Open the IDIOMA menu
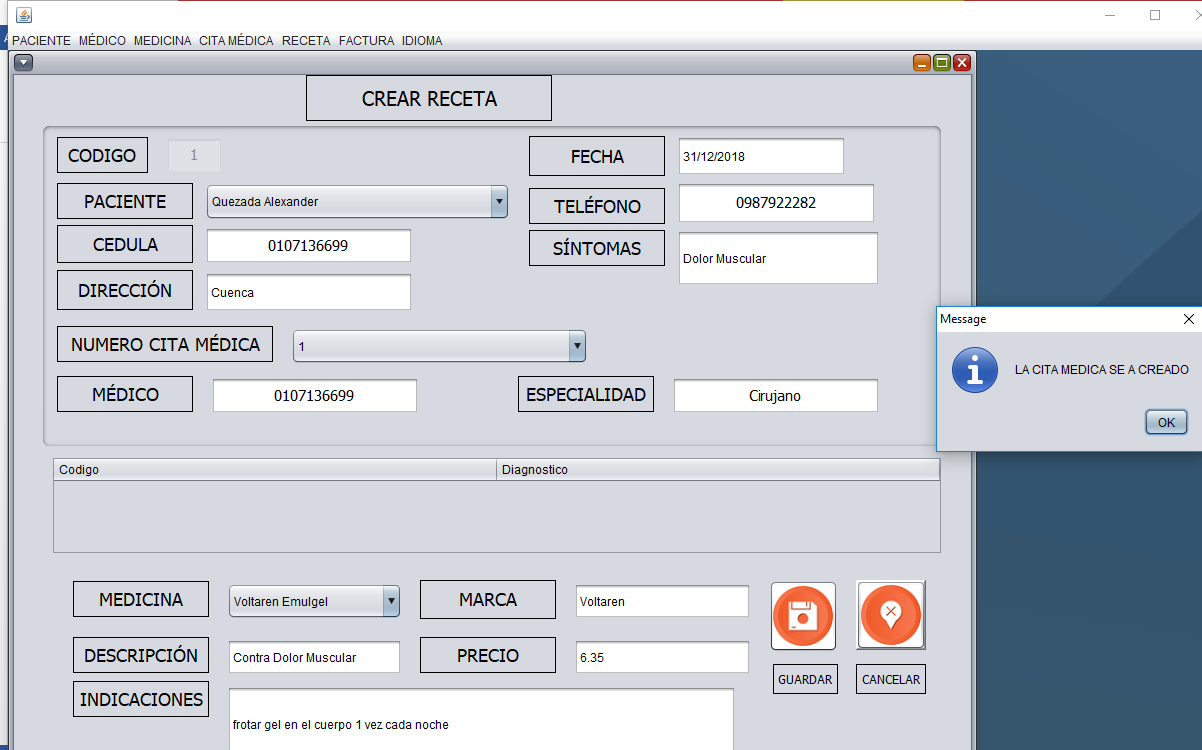 [x=422, y=41]
